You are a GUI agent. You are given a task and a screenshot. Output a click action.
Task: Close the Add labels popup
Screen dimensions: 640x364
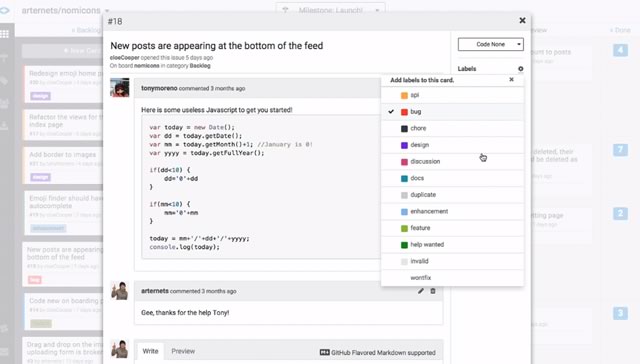point(511,80)
